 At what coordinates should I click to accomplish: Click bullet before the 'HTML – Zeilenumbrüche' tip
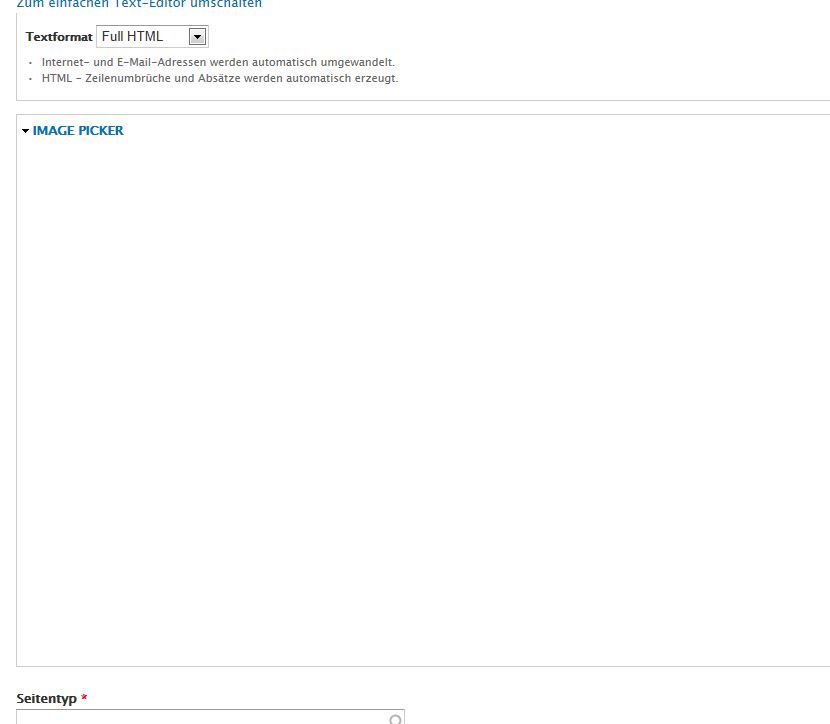tap(31, 79)
